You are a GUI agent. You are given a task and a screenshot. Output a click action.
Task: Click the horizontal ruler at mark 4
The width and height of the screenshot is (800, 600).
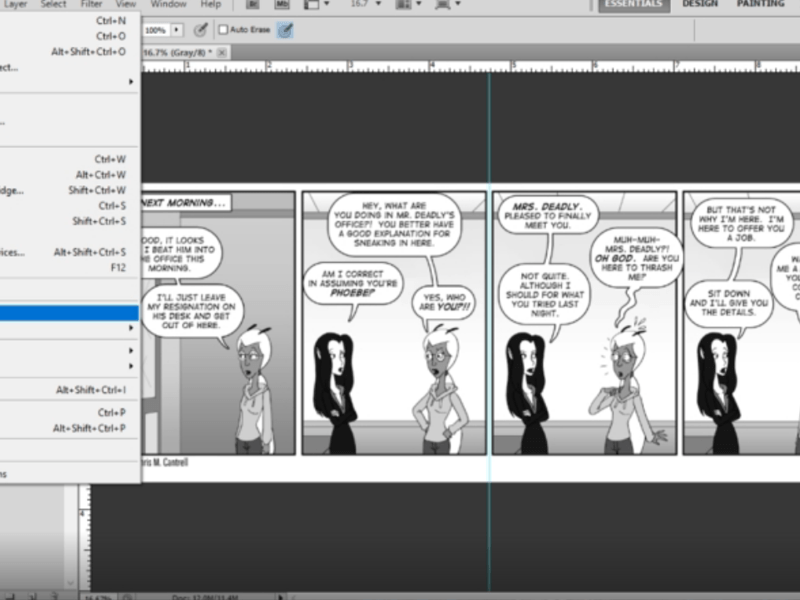tap(432, 66)
